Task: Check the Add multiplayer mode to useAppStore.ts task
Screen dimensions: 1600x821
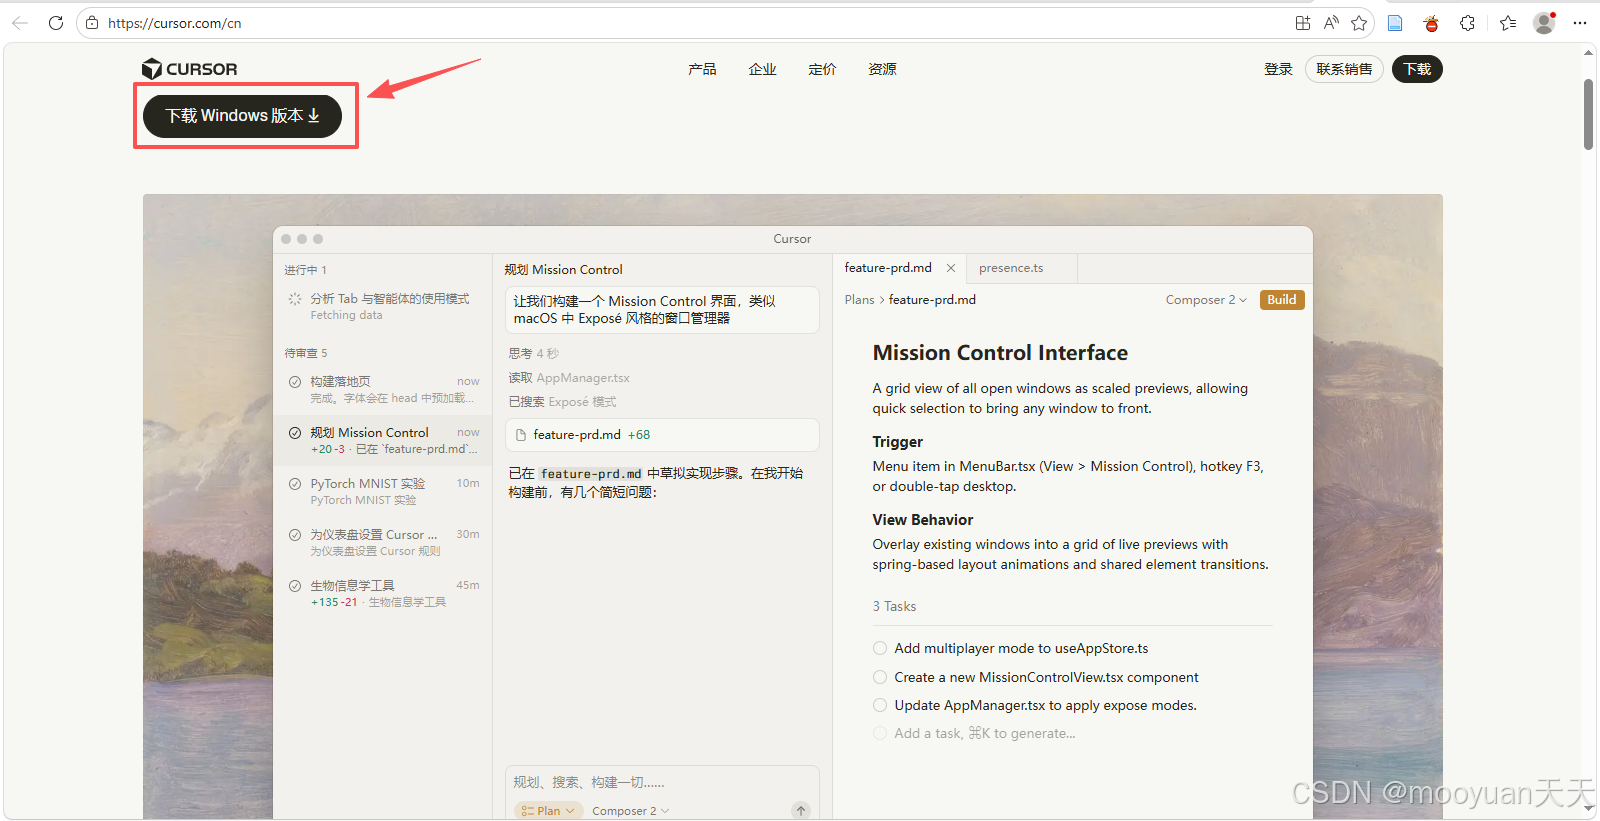Action: point(880,648)
